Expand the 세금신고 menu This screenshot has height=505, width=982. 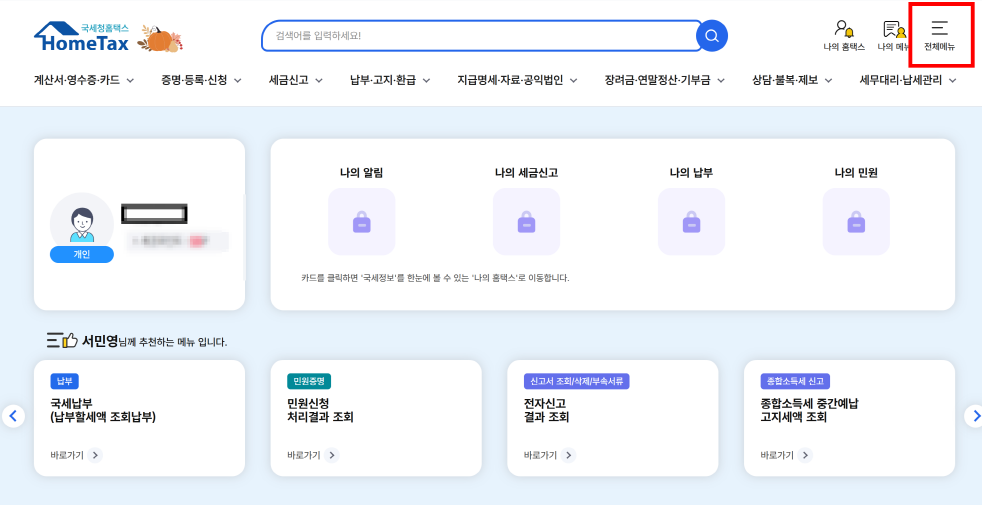click(x=299, y=80)
